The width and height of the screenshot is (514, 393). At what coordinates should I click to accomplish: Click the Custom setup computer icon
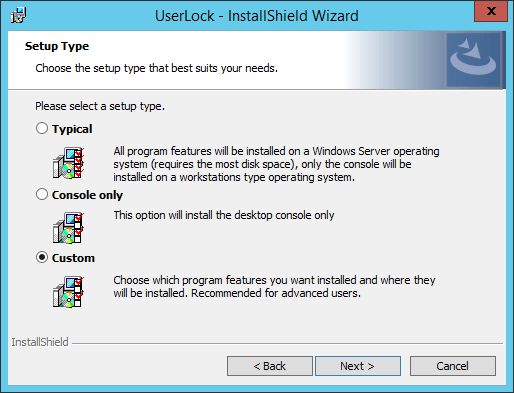pos(68,292)
